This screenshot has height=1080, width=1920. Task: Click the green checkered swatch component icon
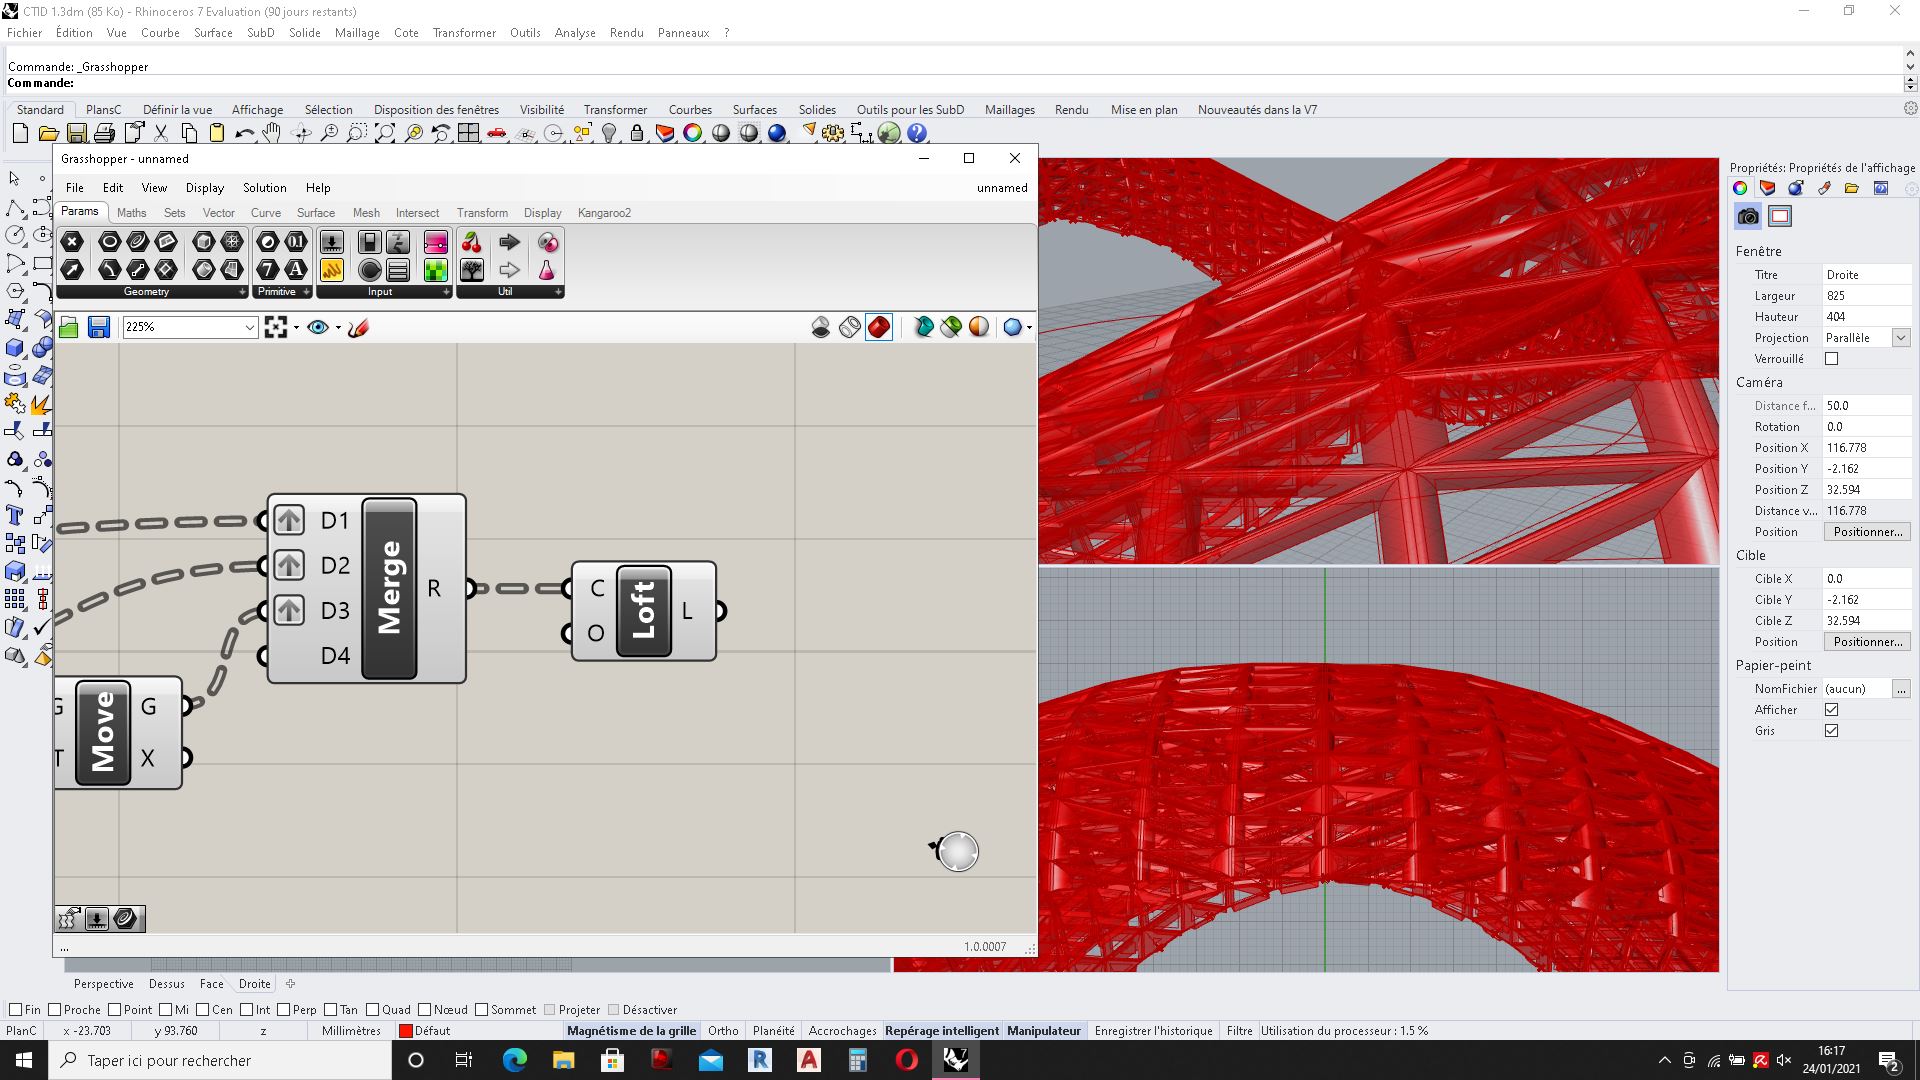(x=435, y=270)
